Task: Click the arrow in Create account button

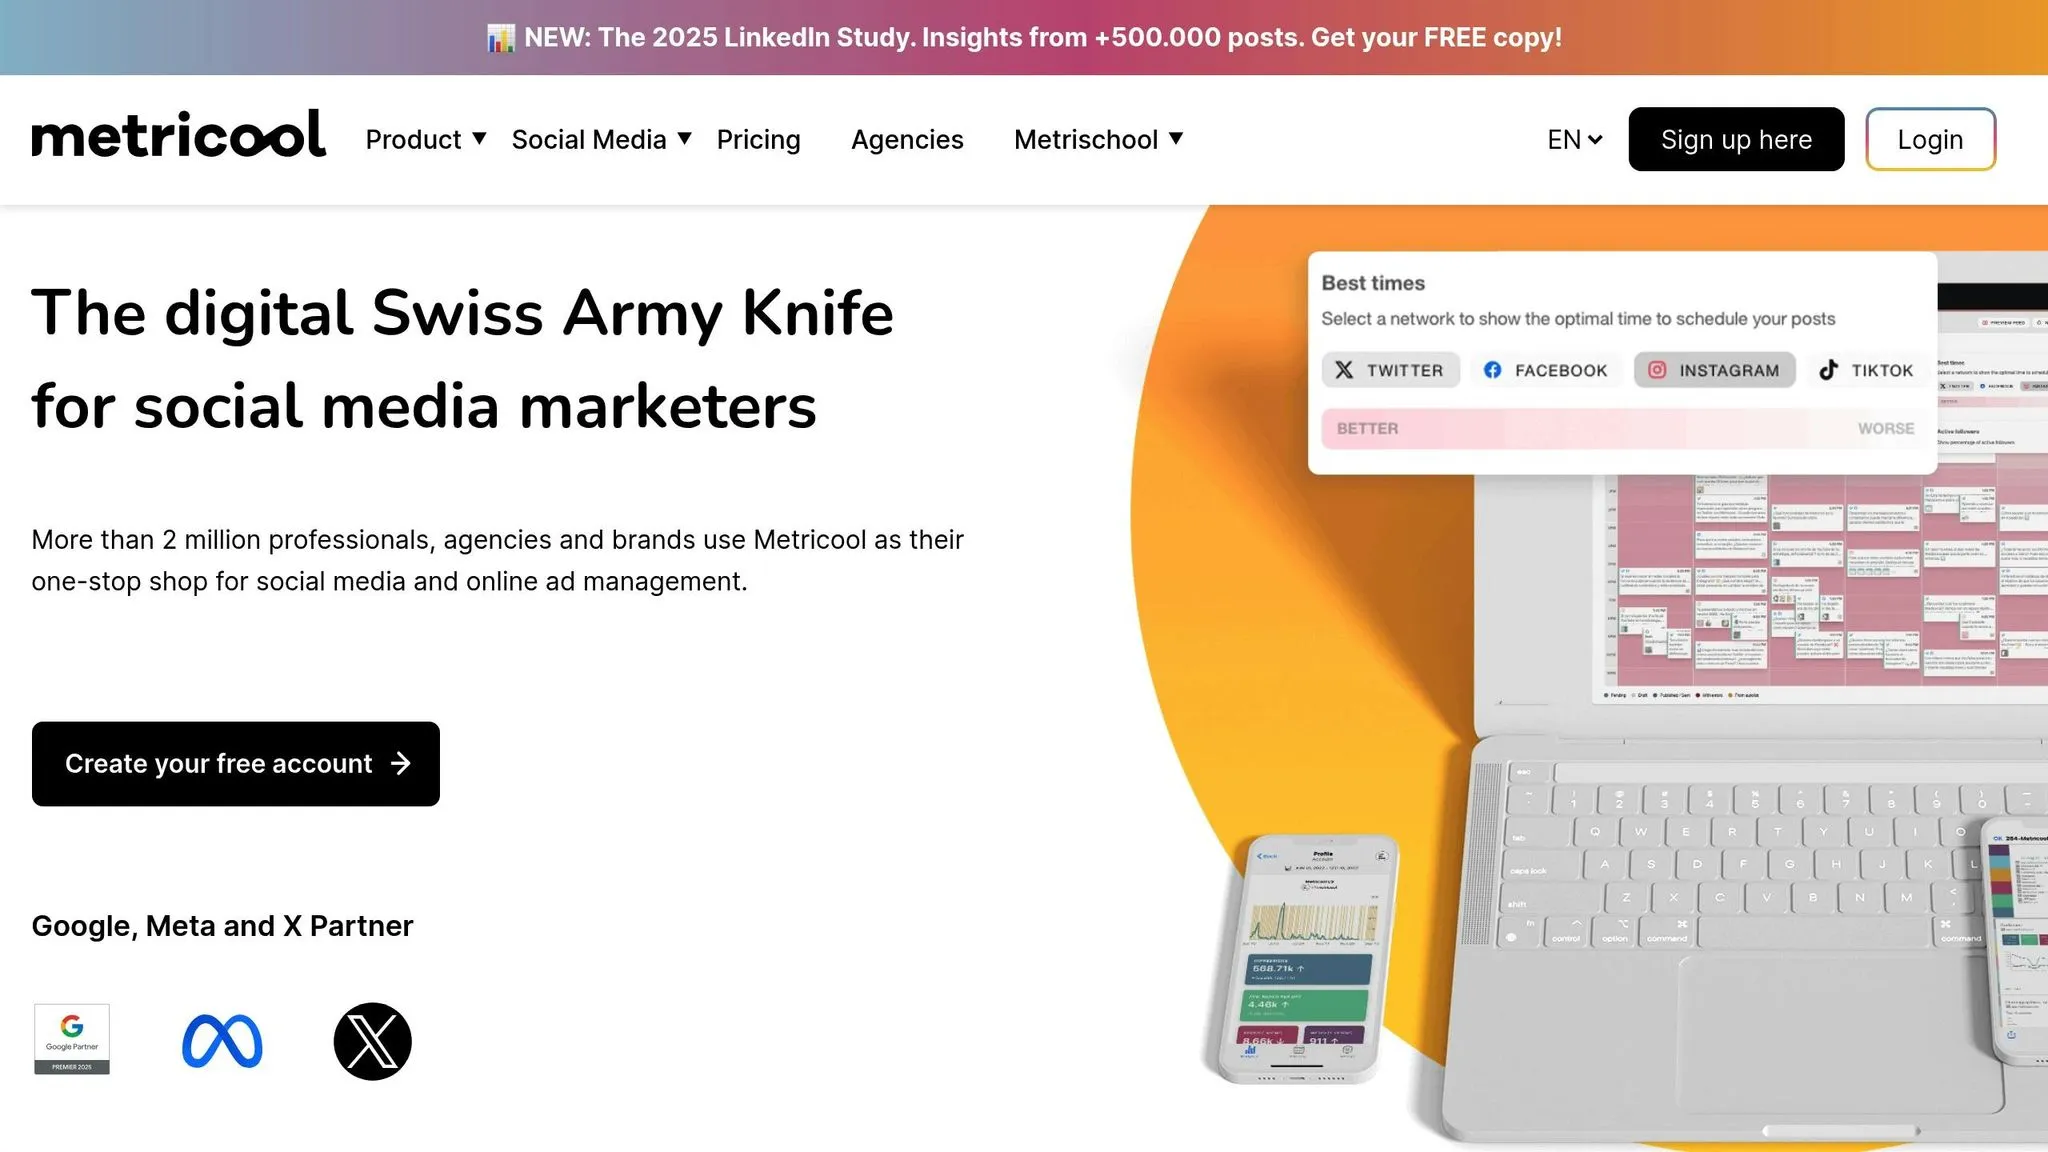Action: click(401, 764)
